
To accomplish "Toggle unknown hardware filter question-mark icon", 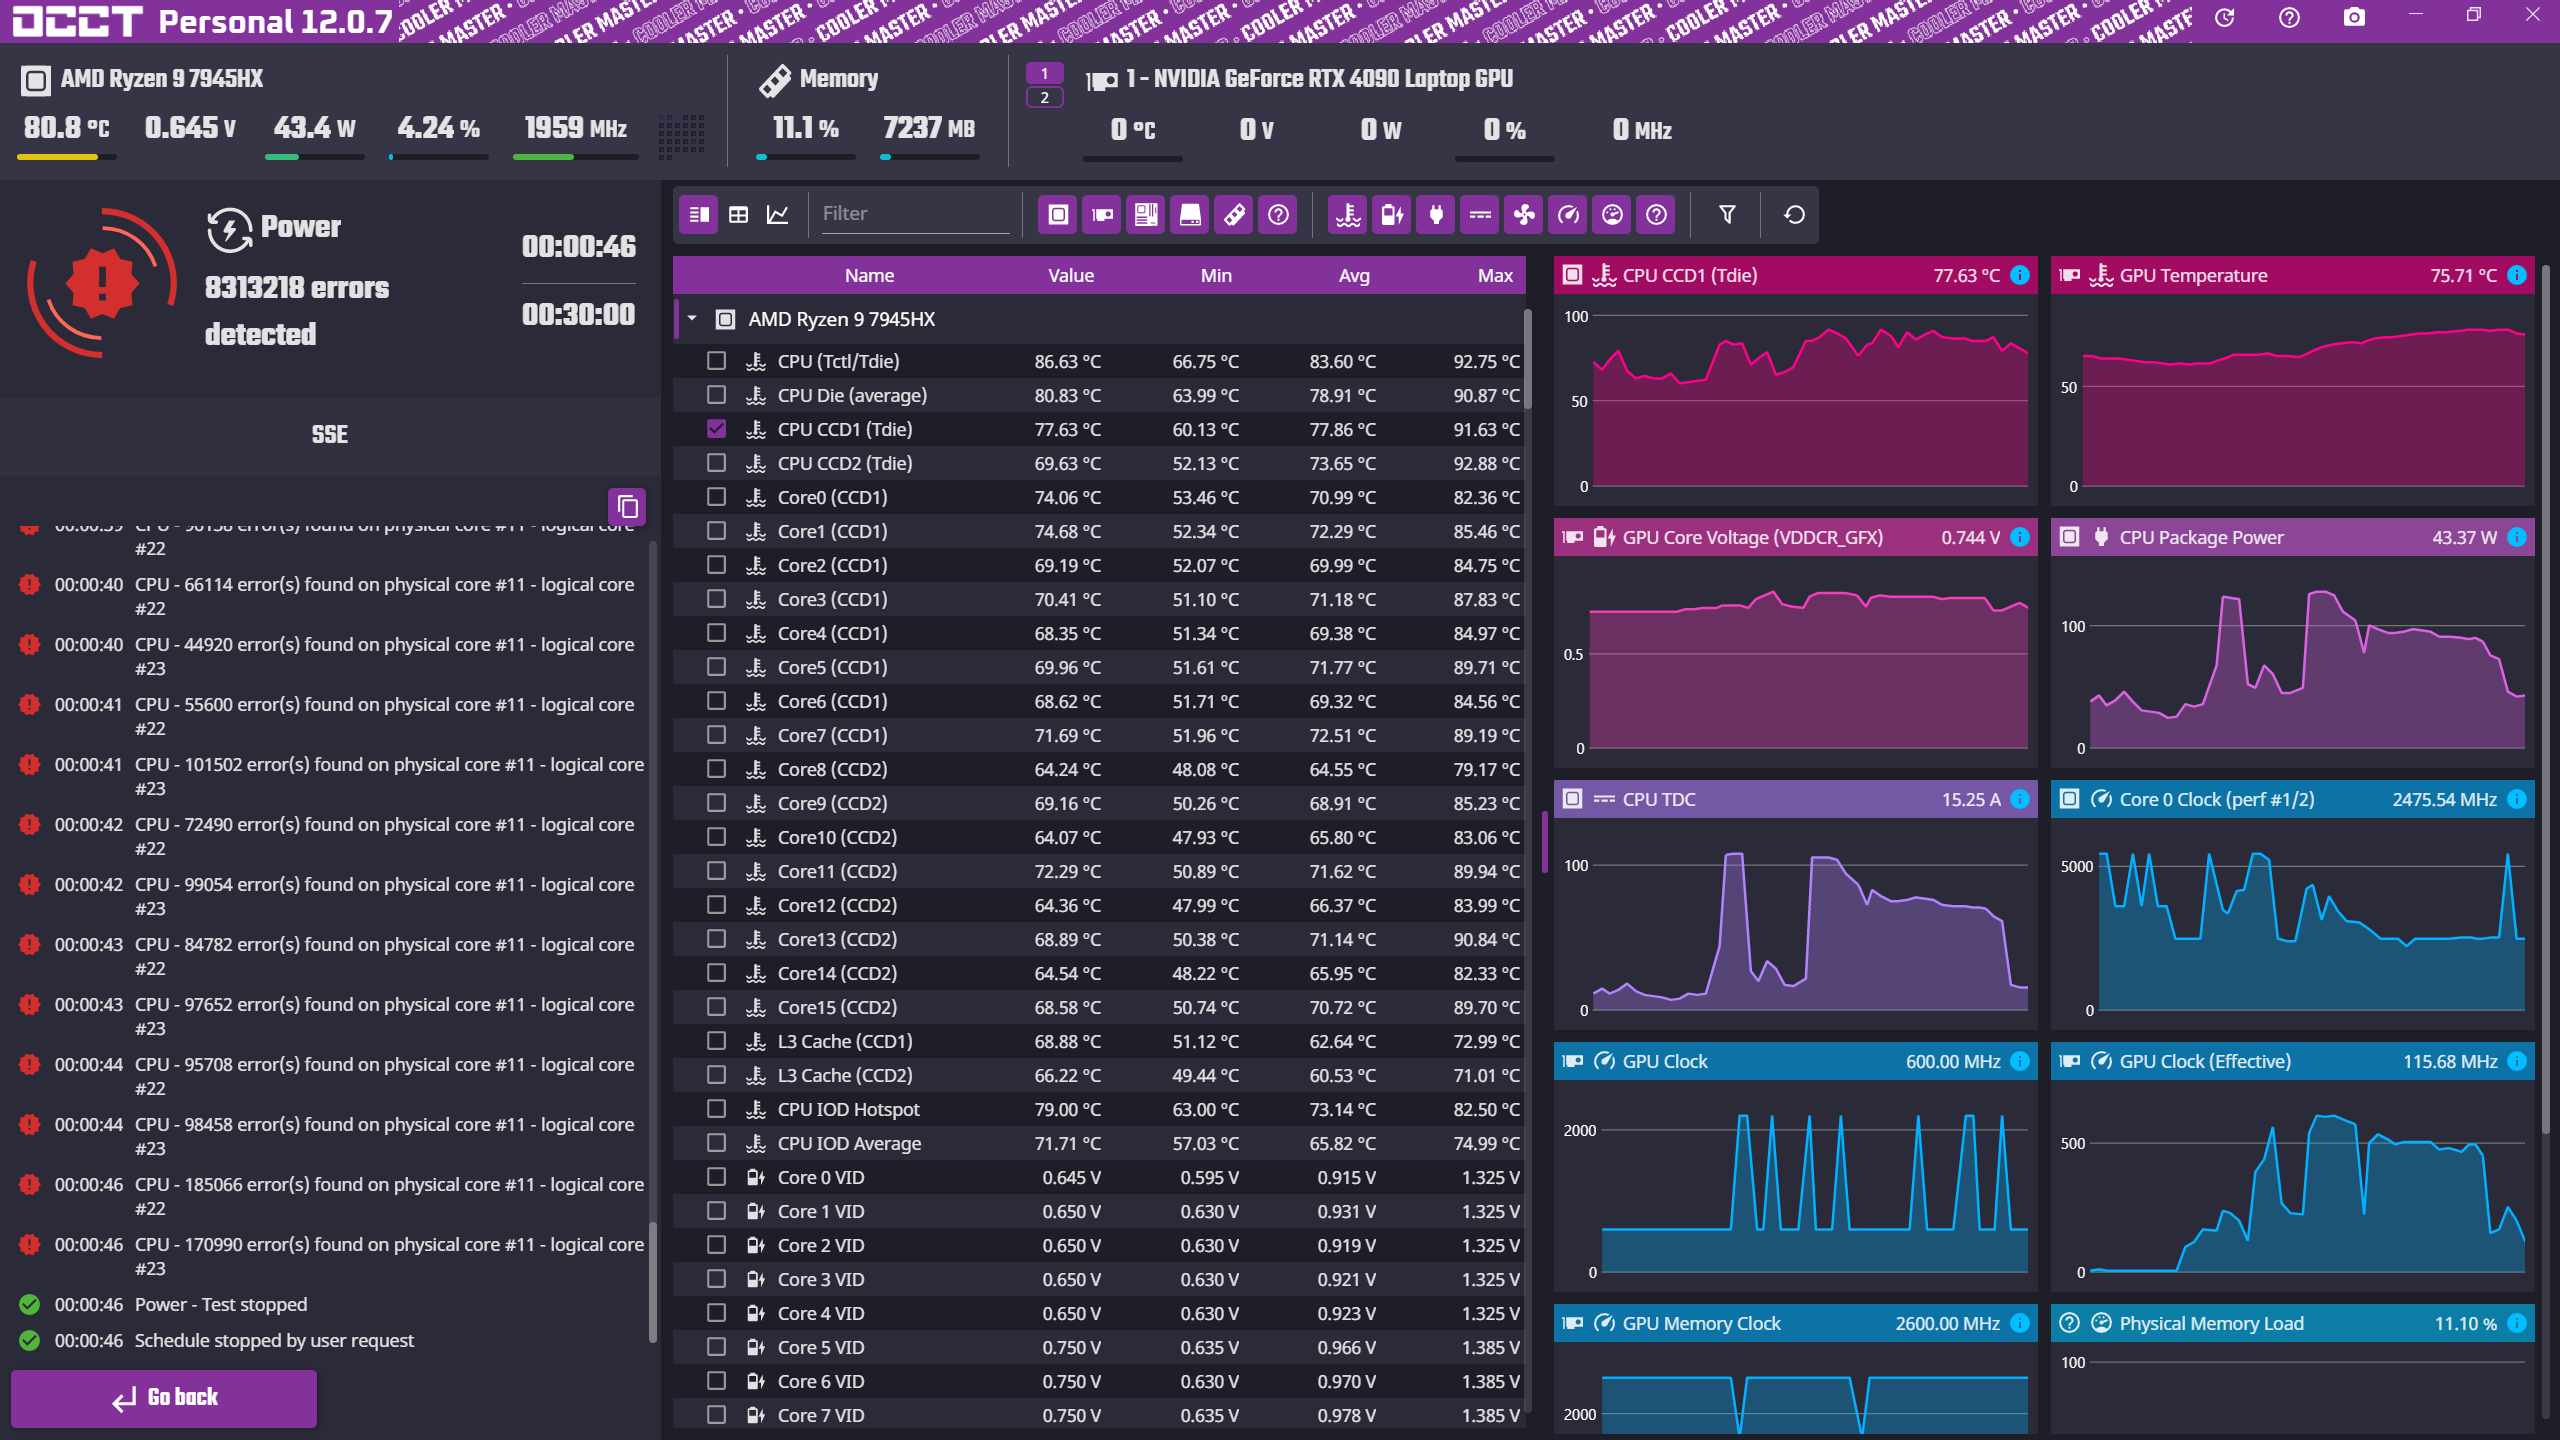I will [1278, 214].
